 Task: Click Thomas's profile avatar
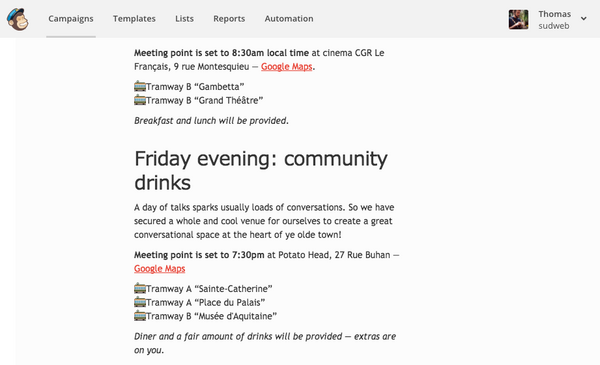tap(518, 19)
